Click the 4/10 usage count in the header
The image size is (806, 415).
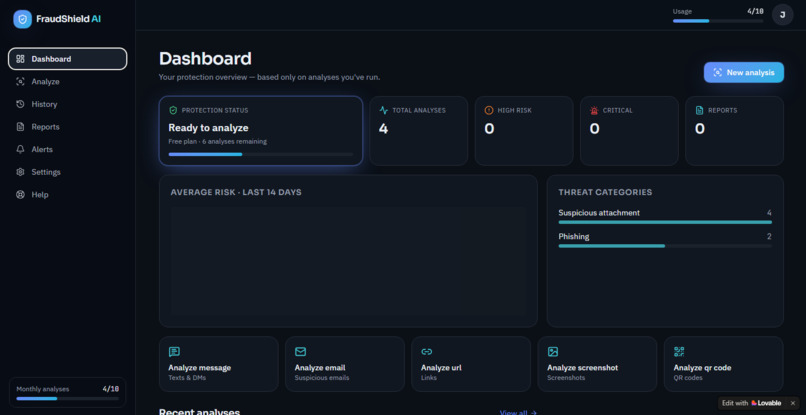755,11
